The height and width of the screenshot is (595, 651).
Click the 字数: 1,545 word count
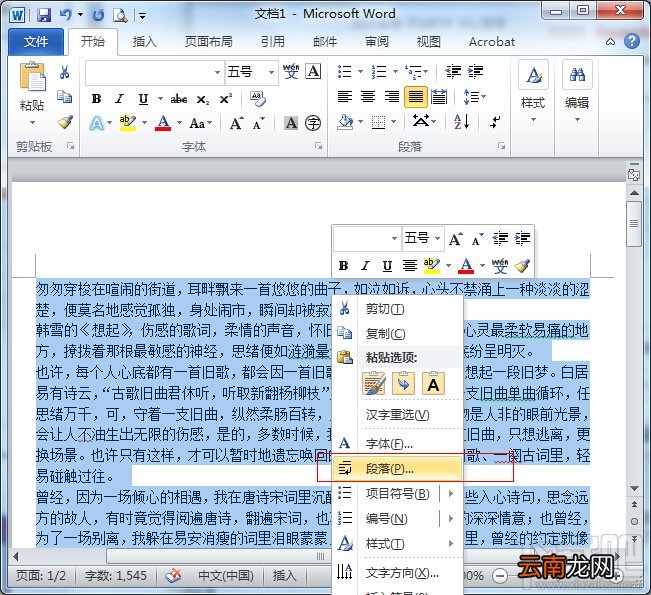(x=115, y=575)
